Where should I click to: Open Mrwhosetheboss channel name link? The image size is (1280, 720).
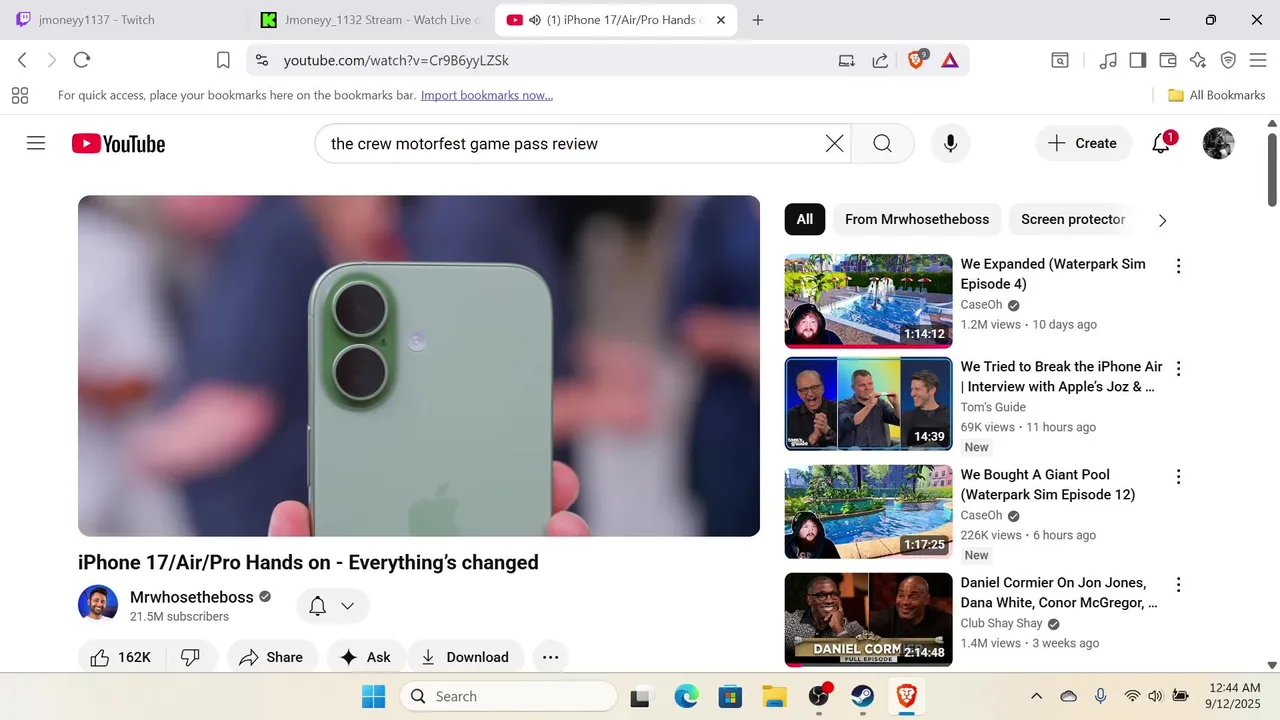tap(192, 597)
